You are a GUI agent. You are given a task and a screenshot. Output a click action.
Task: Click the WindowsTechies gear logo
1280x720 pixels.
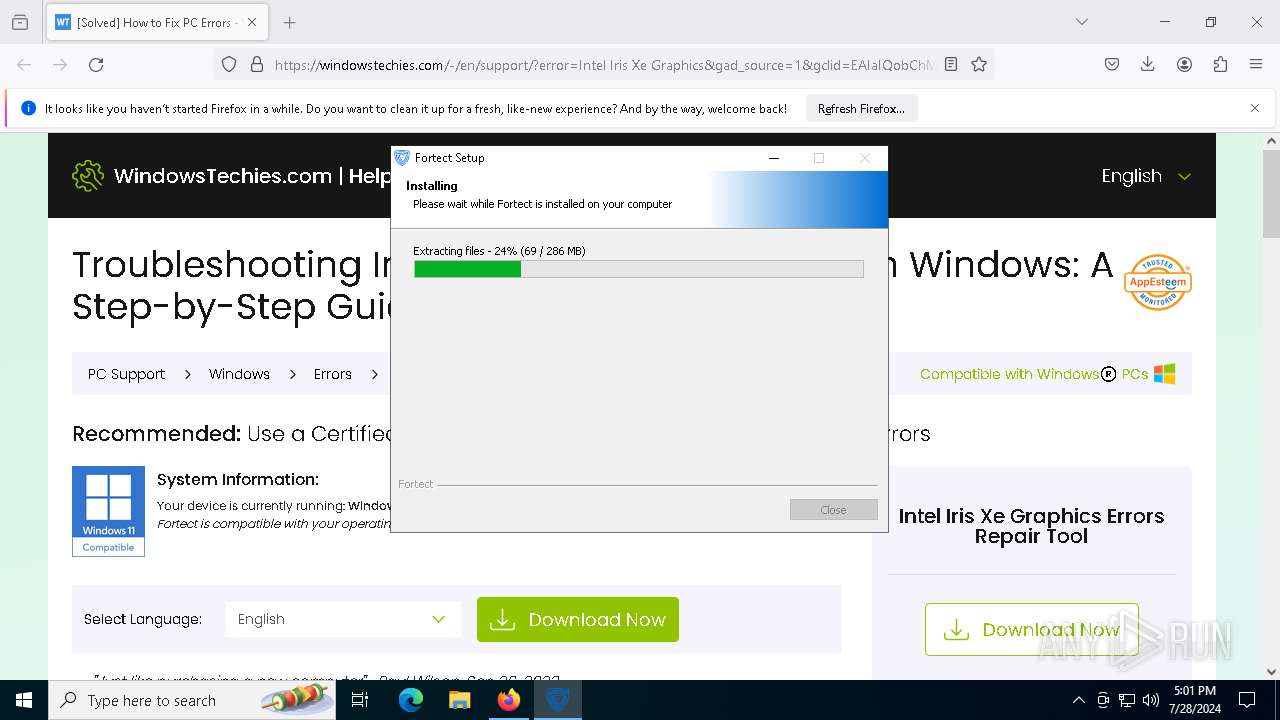[x=88, y=176]
